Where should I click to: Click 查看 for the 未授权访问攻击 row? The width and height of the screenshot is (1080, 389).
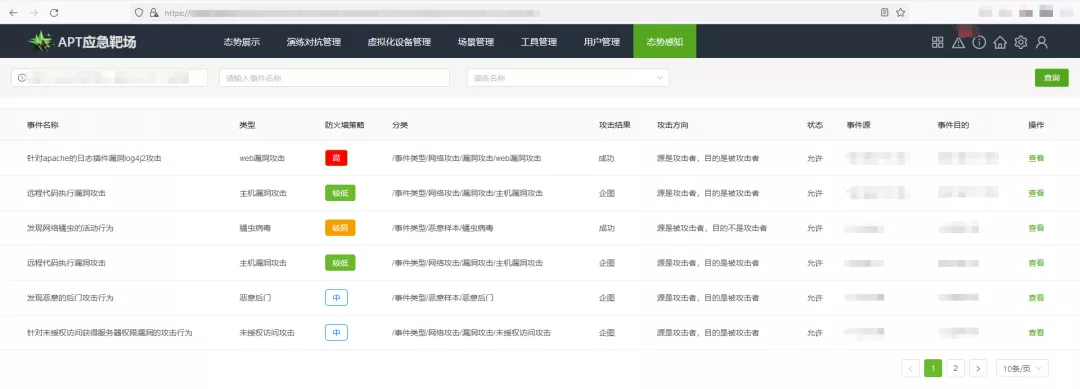click(x=1036, y=333)
